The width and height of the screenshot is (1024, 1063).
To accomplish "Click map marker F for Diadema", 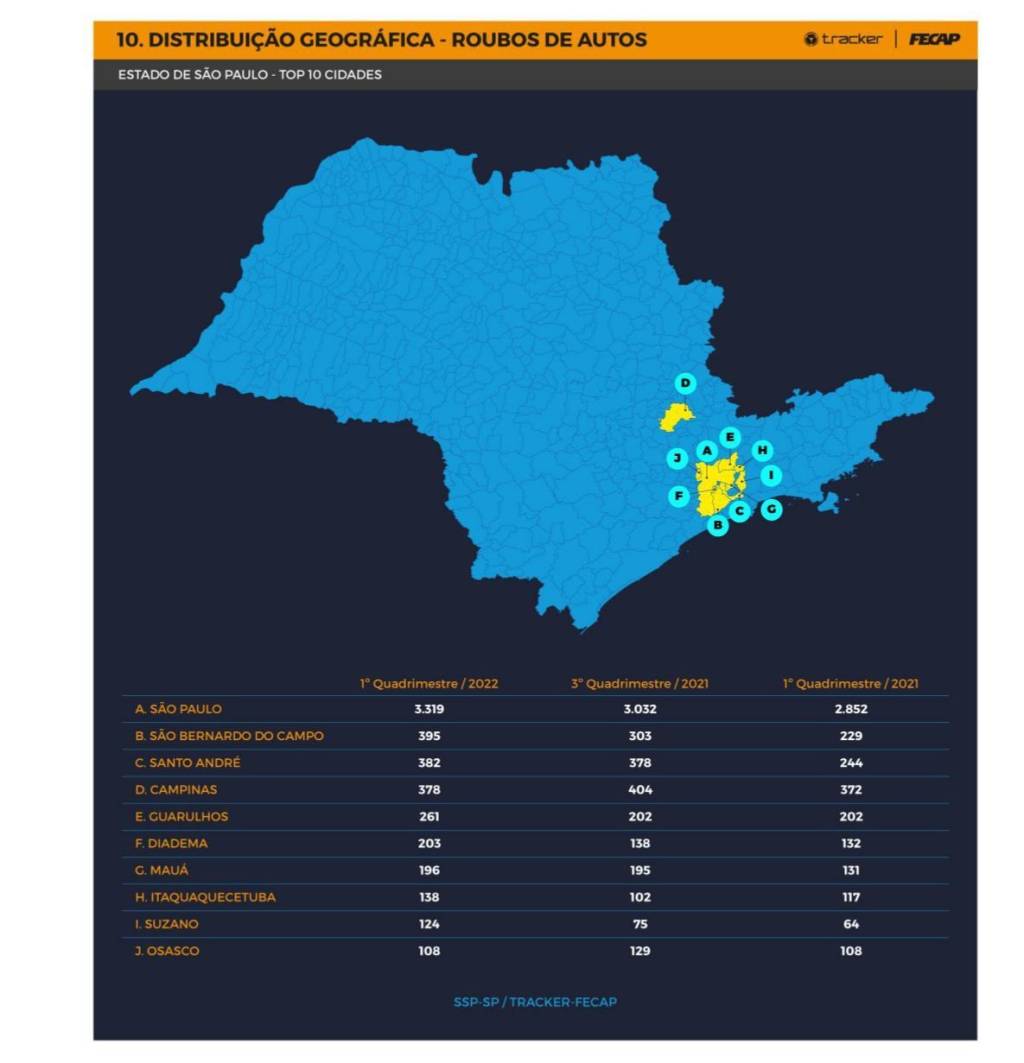I will pyautogui.click(x=679, y=496).
